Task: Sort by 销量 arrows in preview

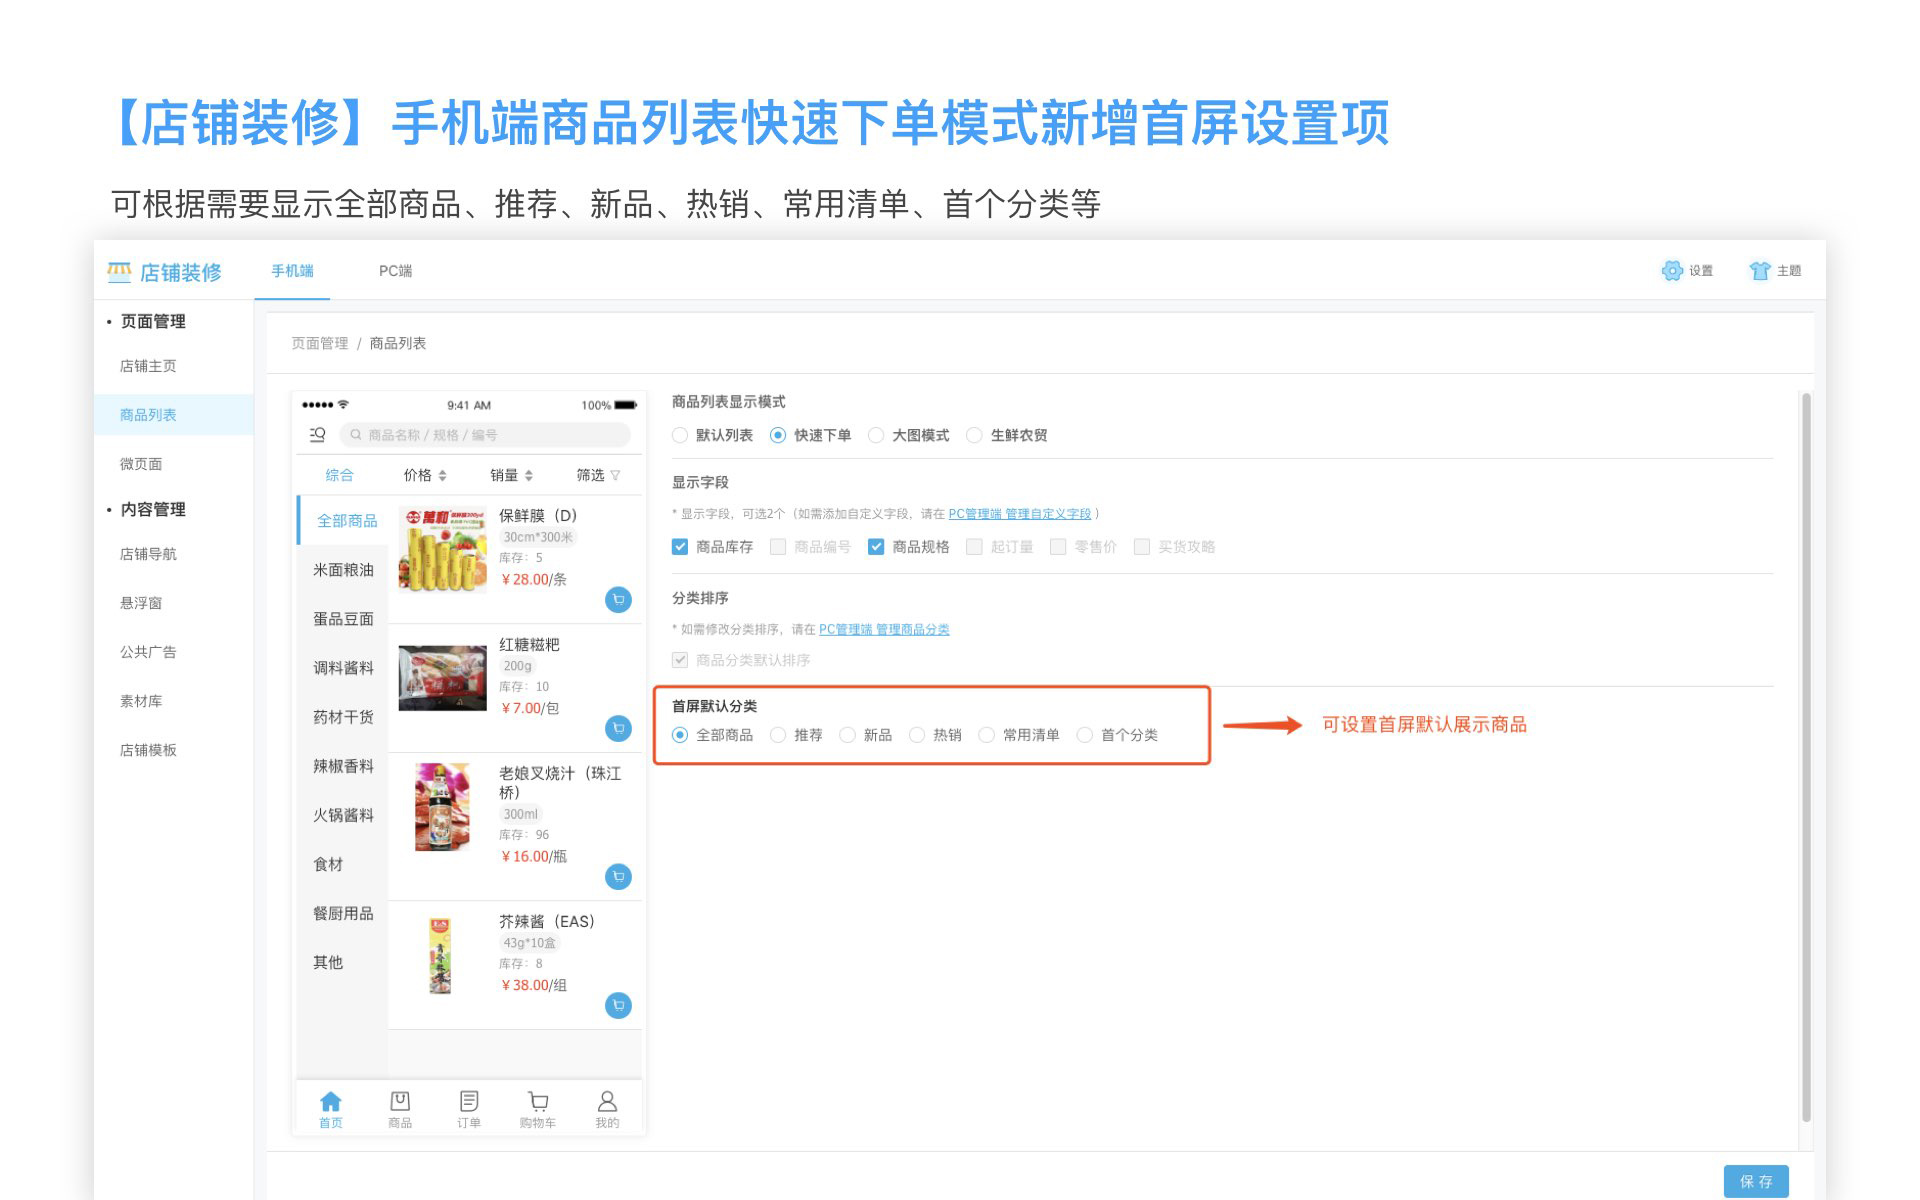Action: coord(529,476)
